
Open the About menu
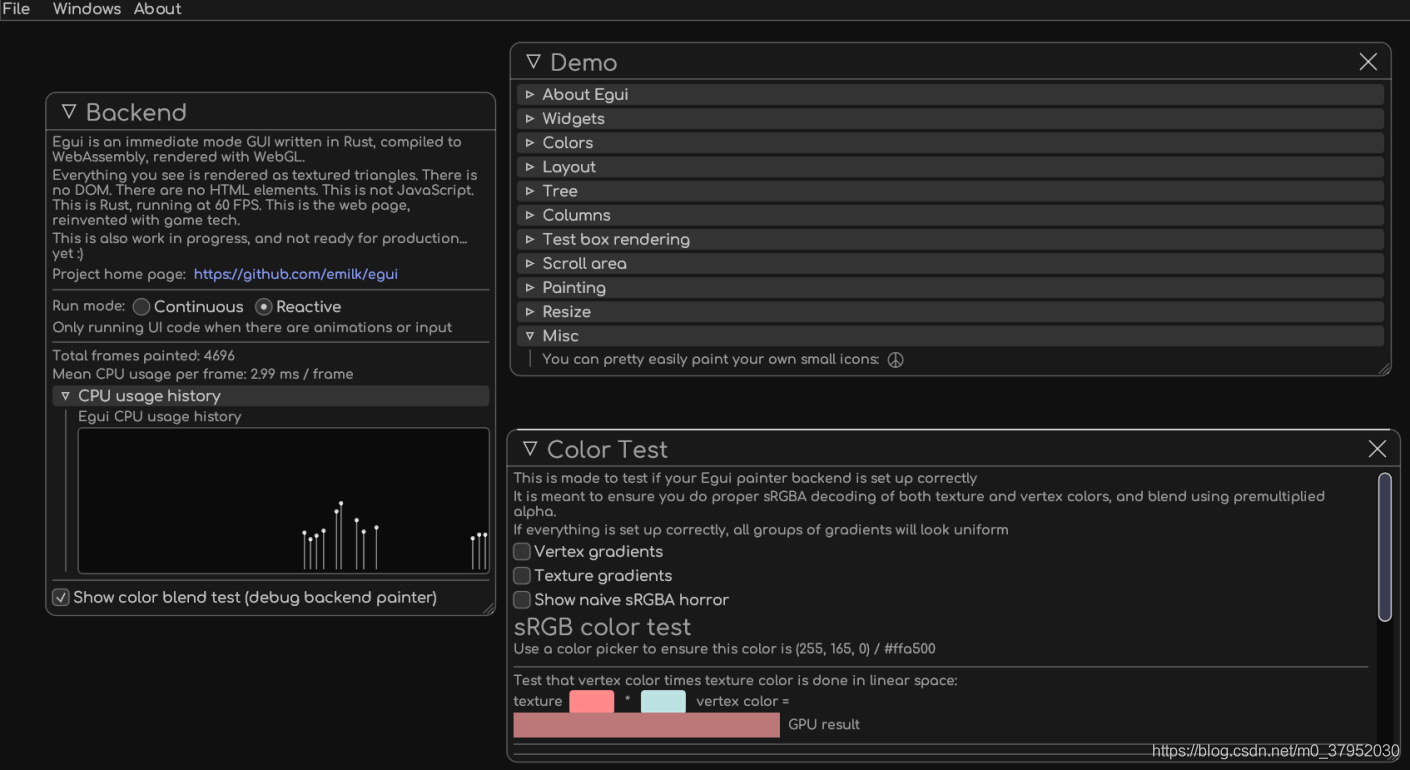(158, 9)
